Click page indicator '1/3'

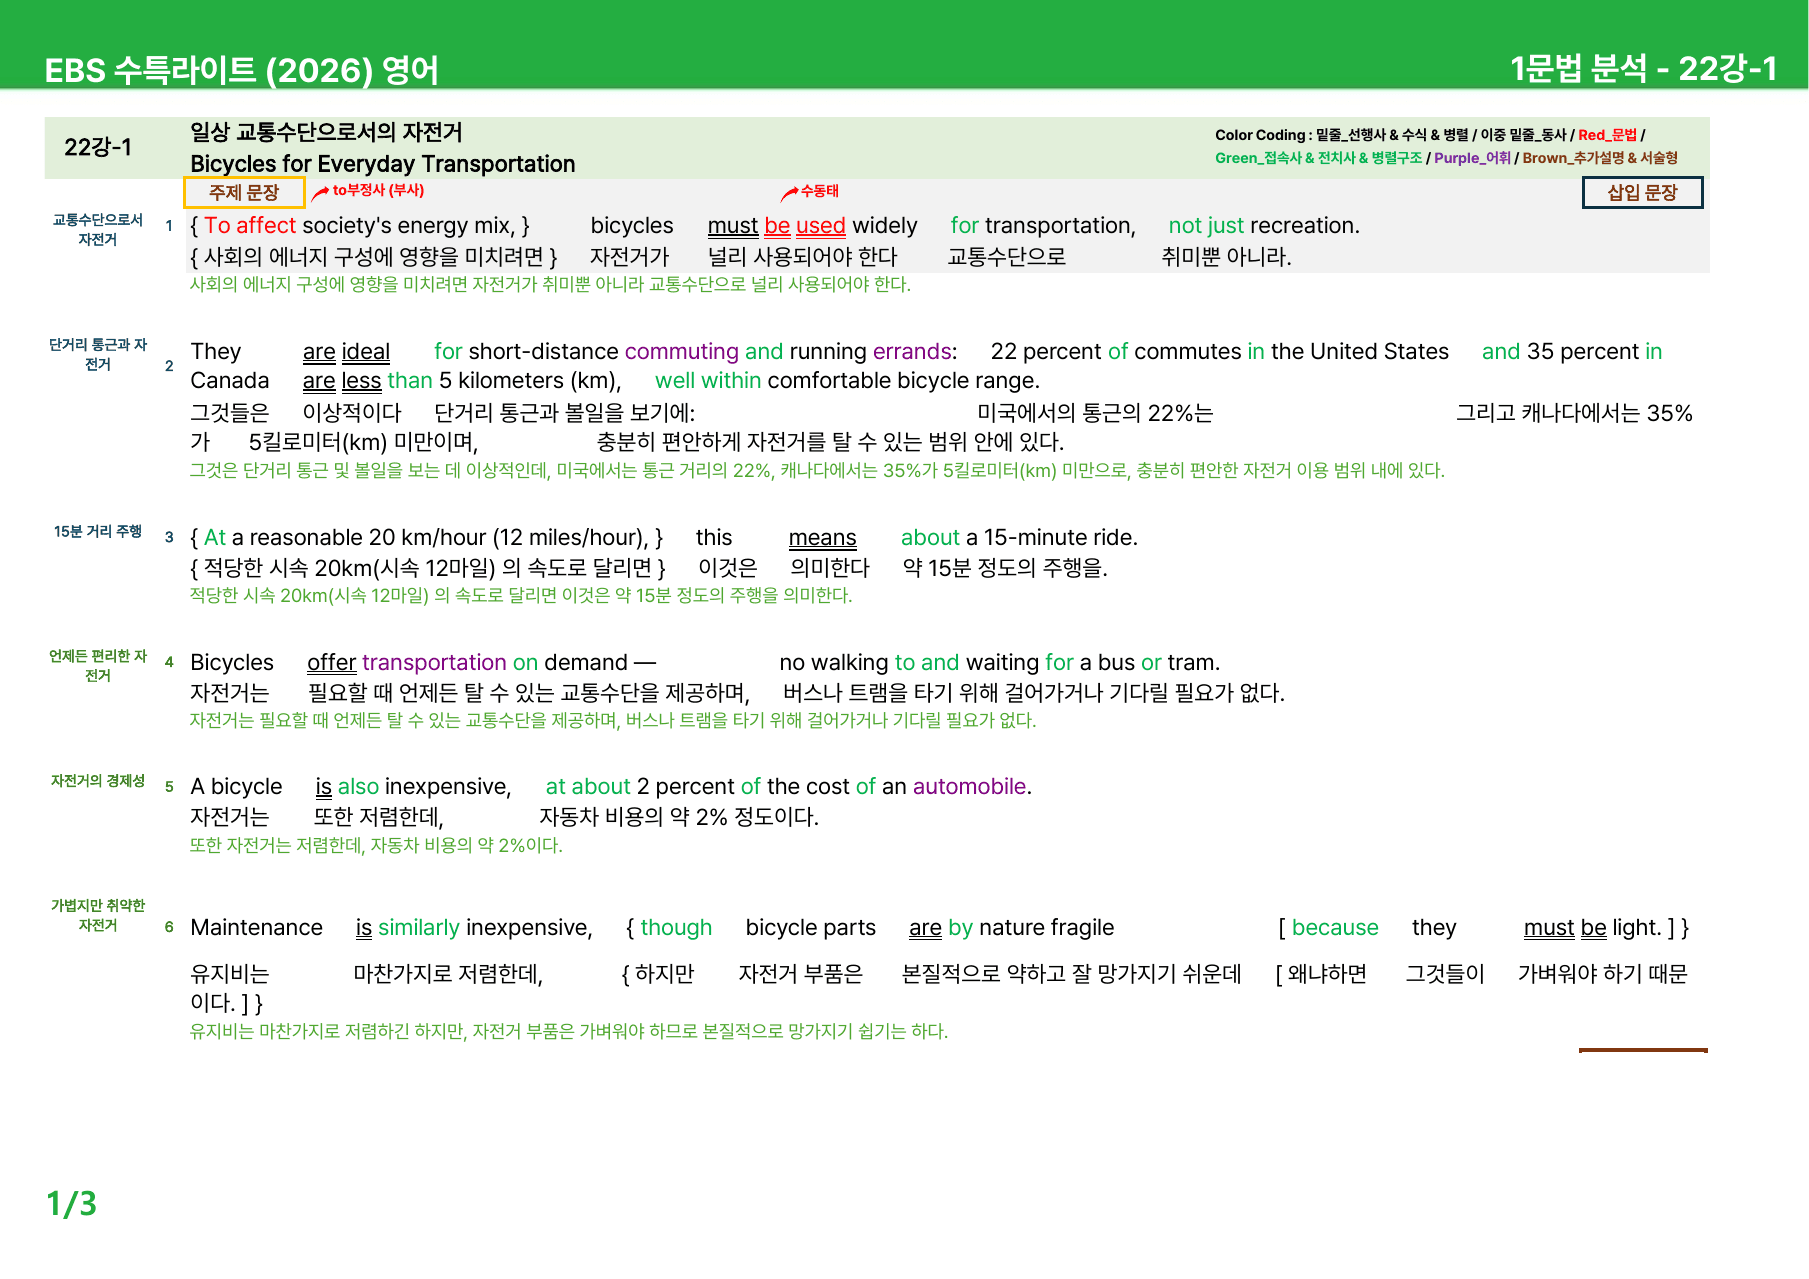pos(72,1204)
